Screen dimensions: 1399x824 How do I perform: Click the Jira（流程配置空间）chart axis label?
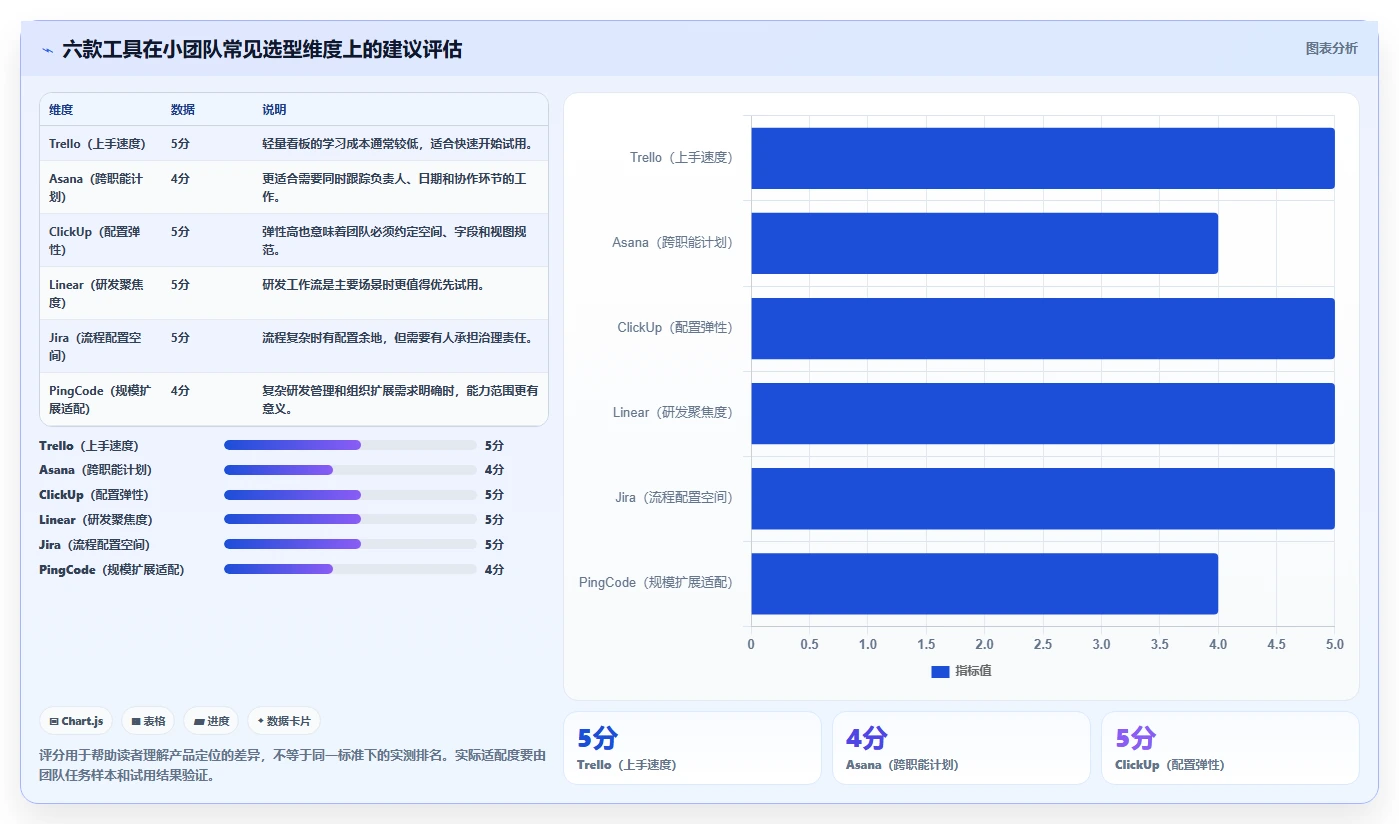674,498
